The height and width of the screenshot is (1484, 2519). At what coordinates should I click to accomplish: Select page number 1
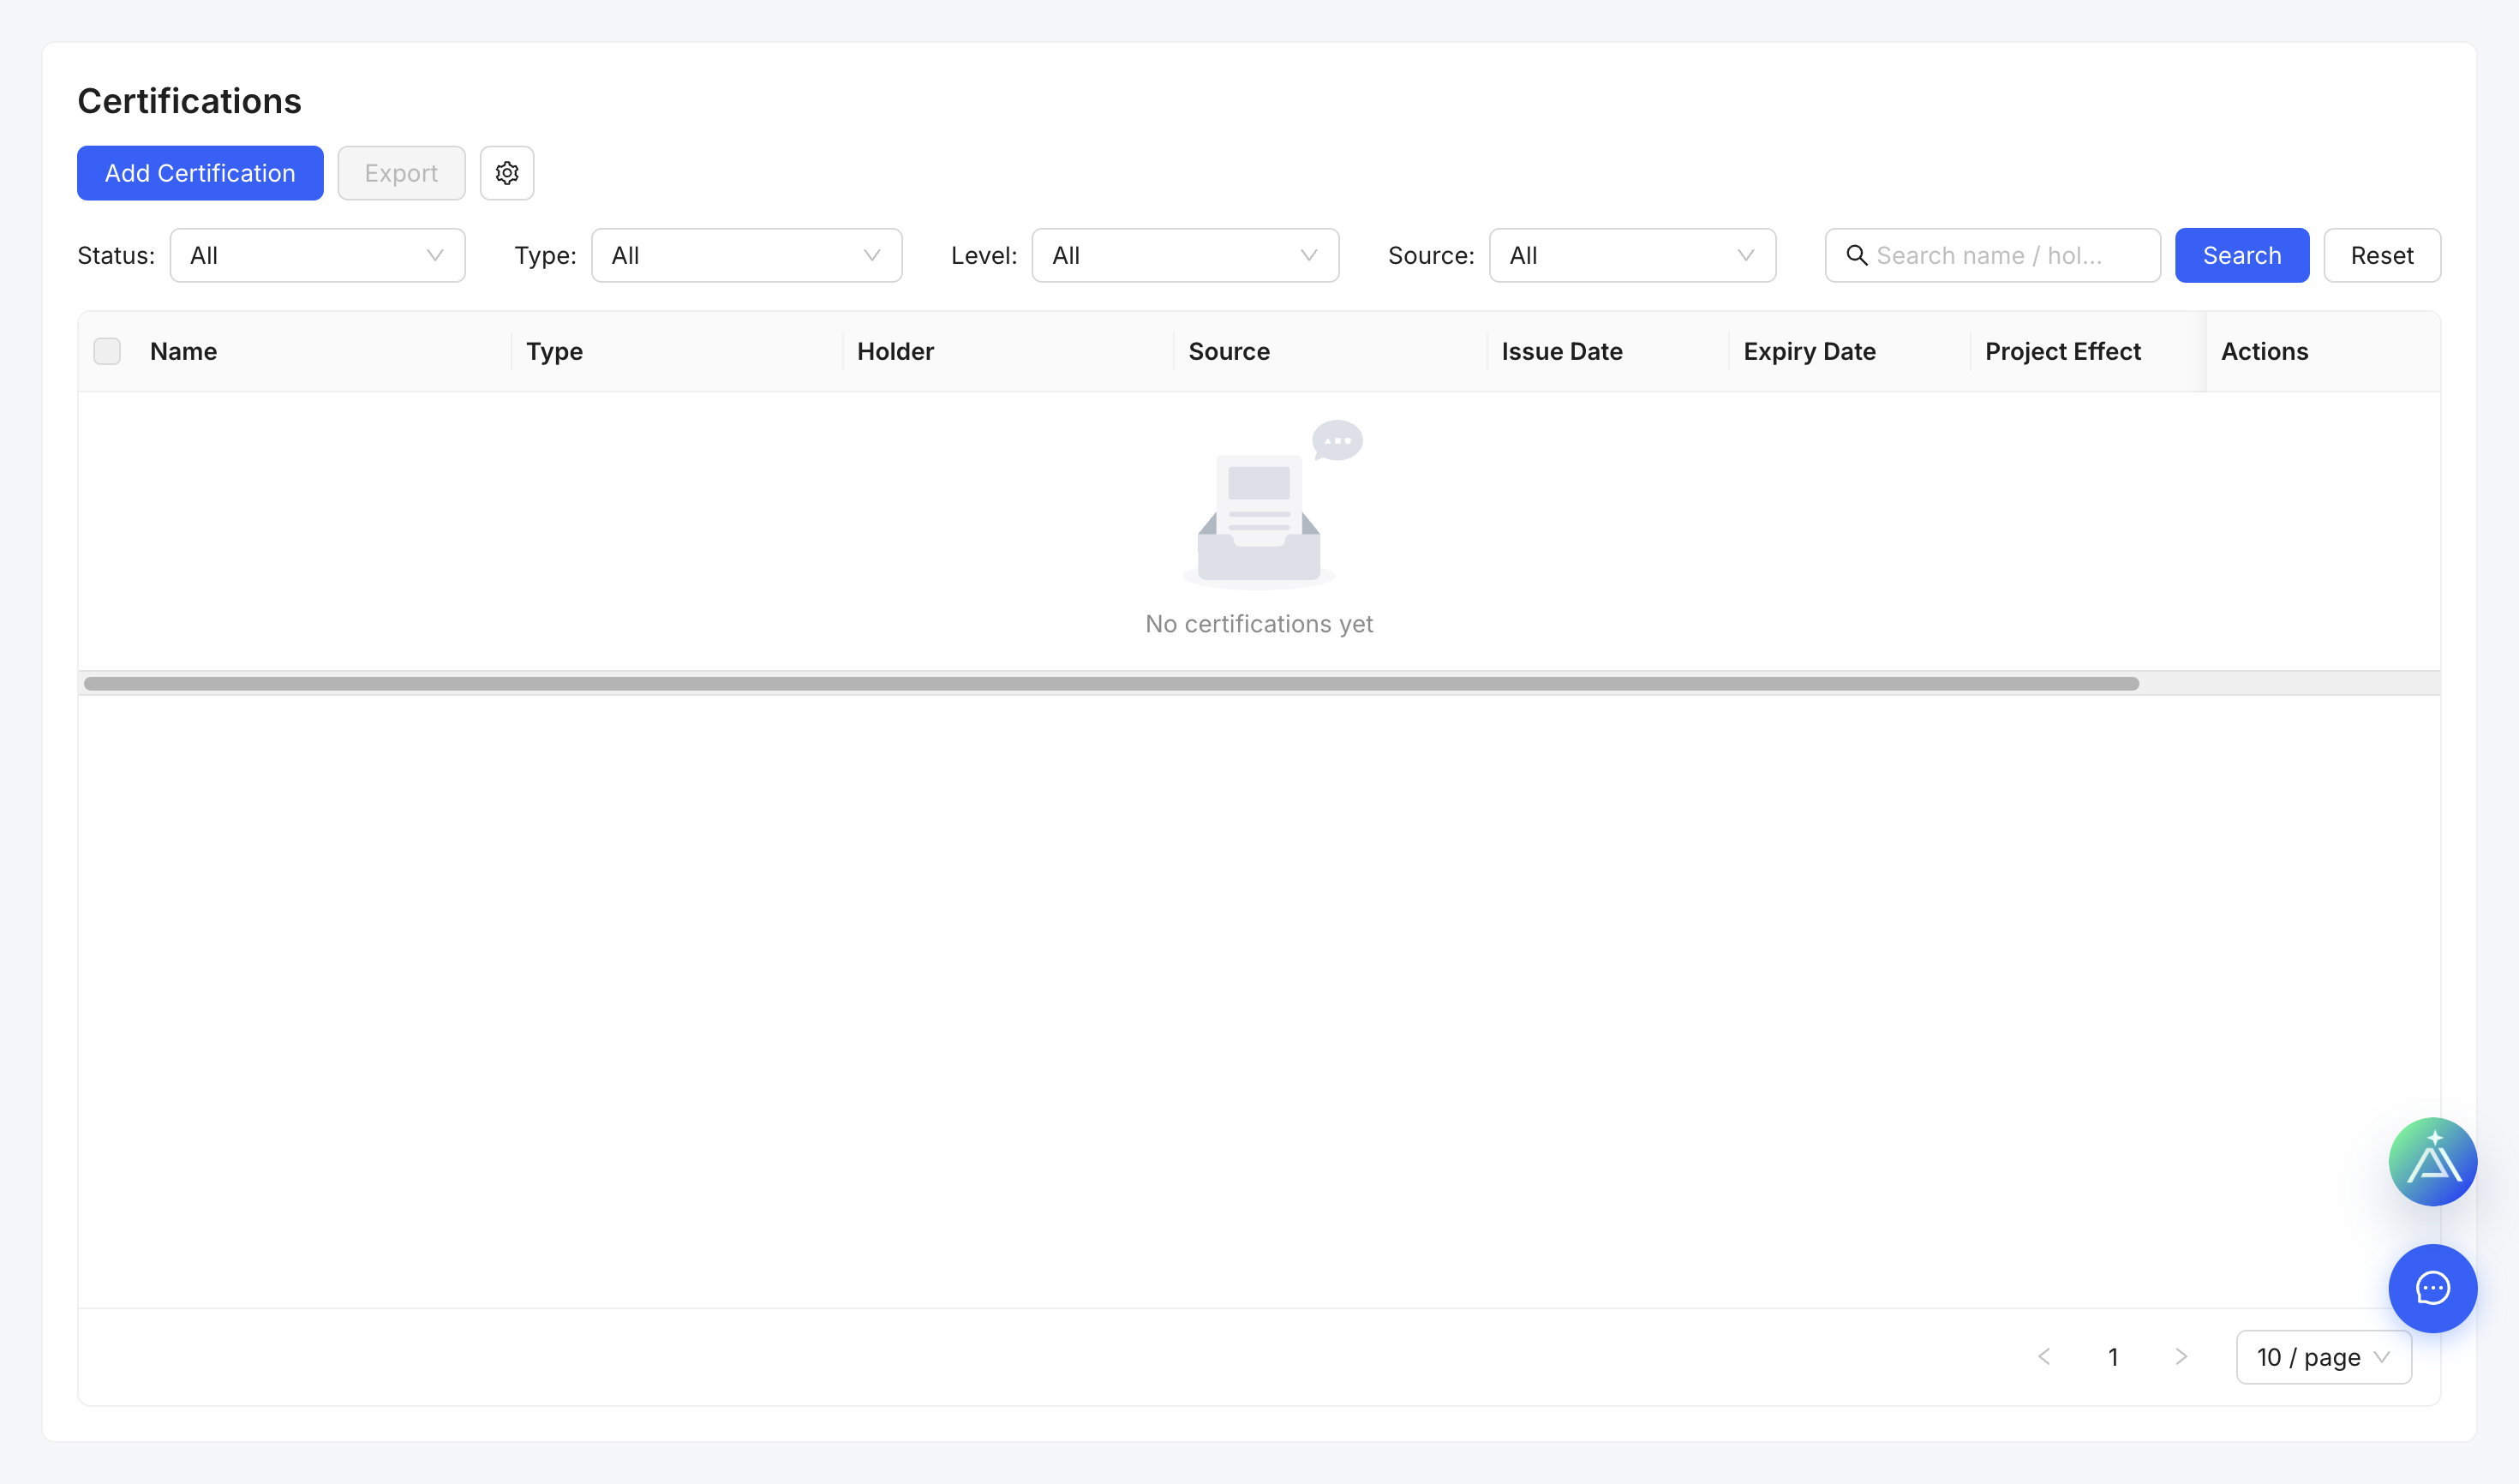(2113, 1357)
